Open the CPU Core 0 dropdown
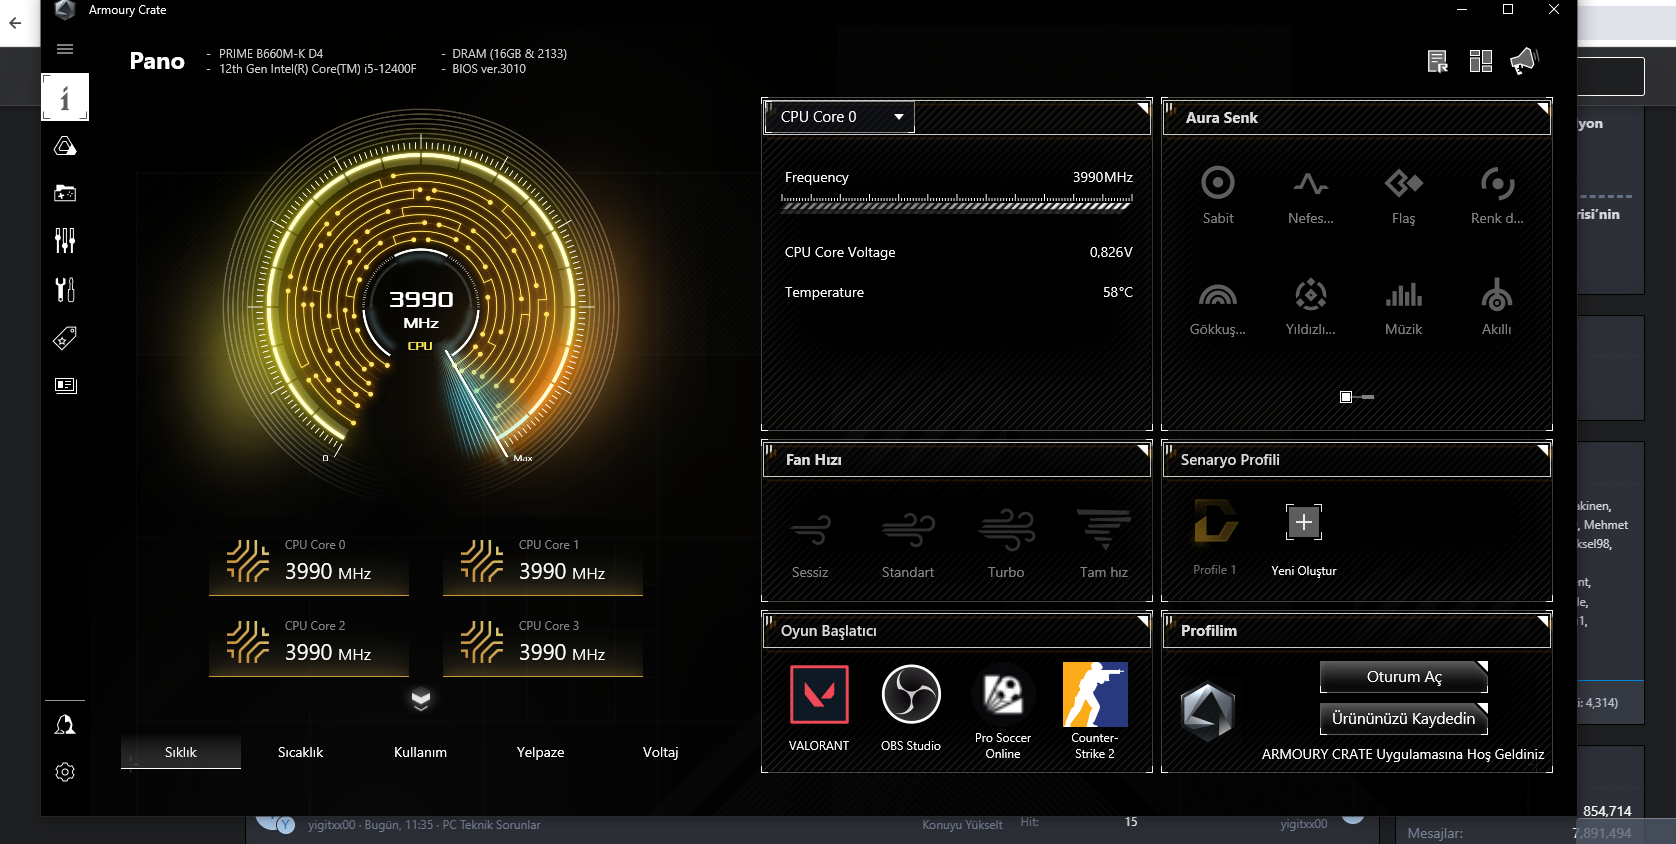Viewport: 1676px width, 844px height. 840,117
